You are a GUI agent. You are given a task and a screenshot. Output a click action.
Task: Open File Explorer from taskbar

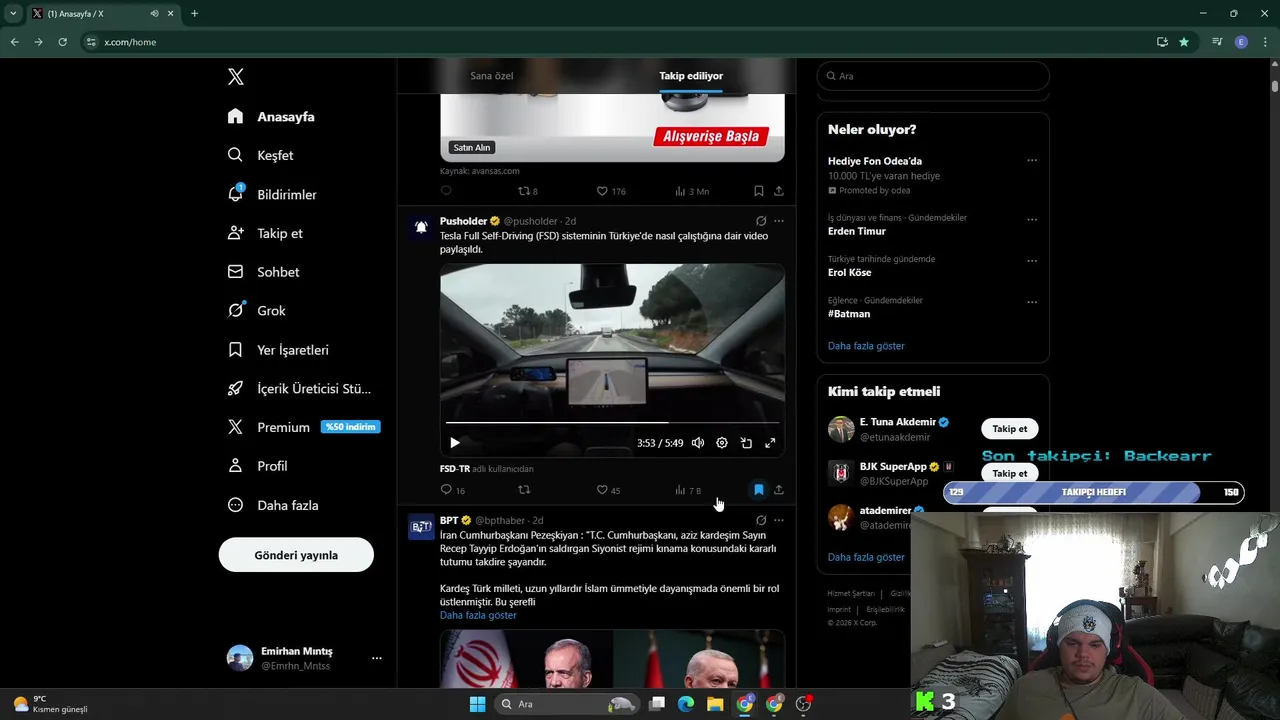point(715,704)
